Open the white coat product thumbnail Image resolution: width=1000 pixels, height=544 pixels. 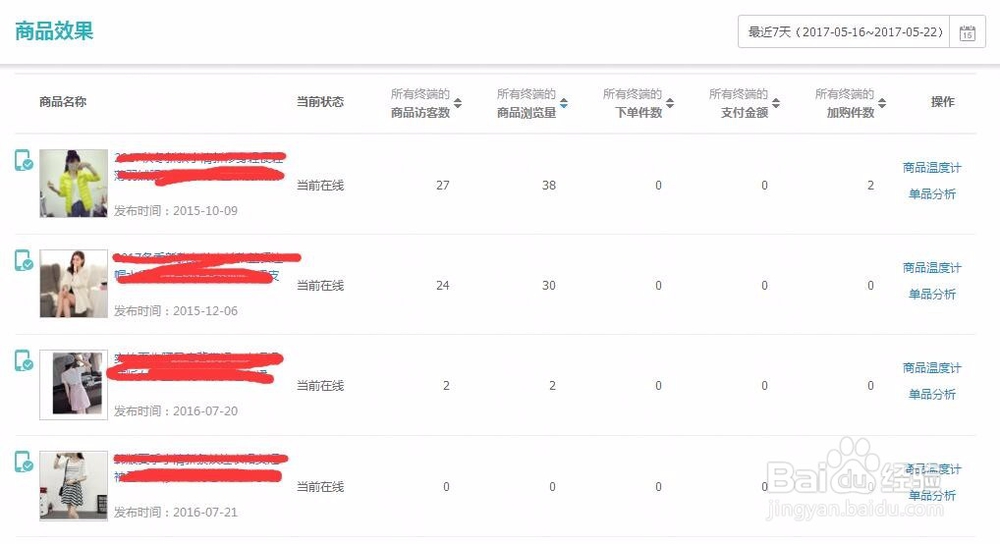73,284
